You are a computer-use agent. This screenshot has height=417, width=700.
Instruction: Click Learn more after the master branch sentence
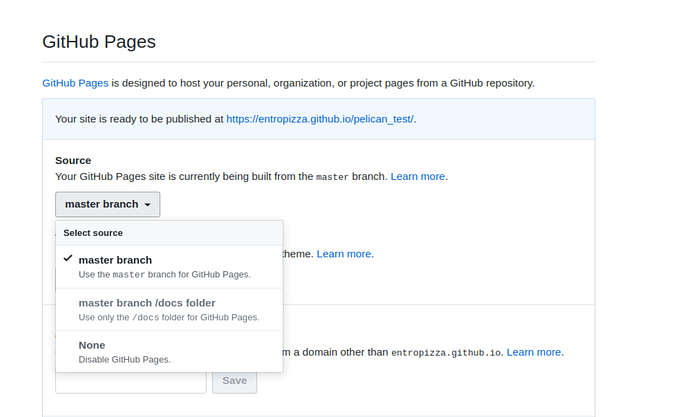[418, 176]
